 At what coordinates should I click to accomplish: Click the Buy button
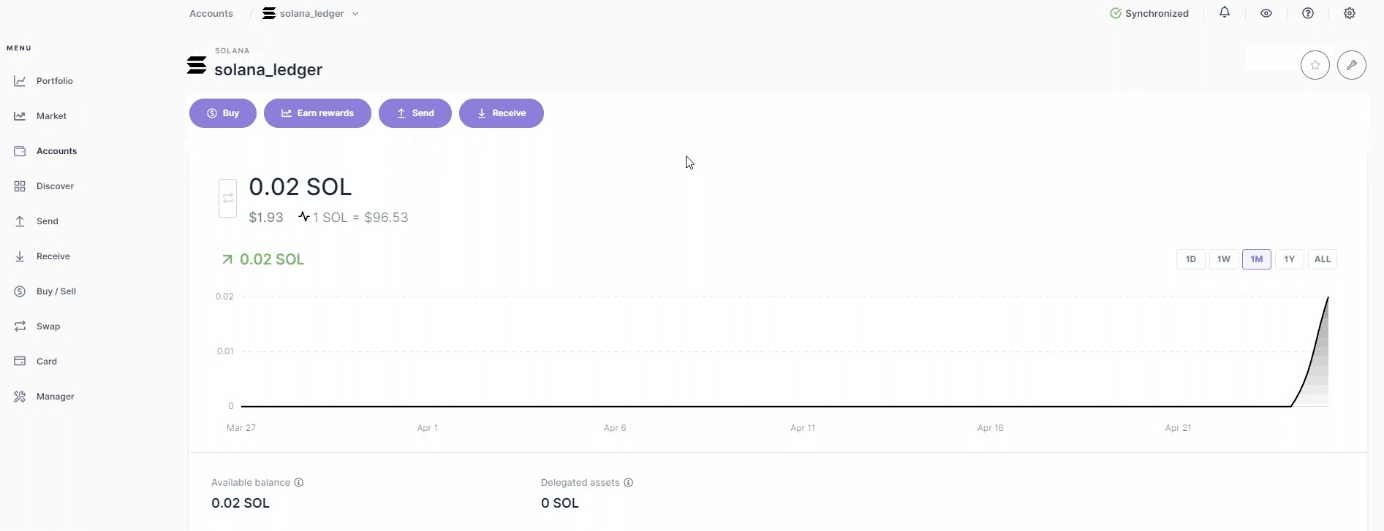pos(222,113)
